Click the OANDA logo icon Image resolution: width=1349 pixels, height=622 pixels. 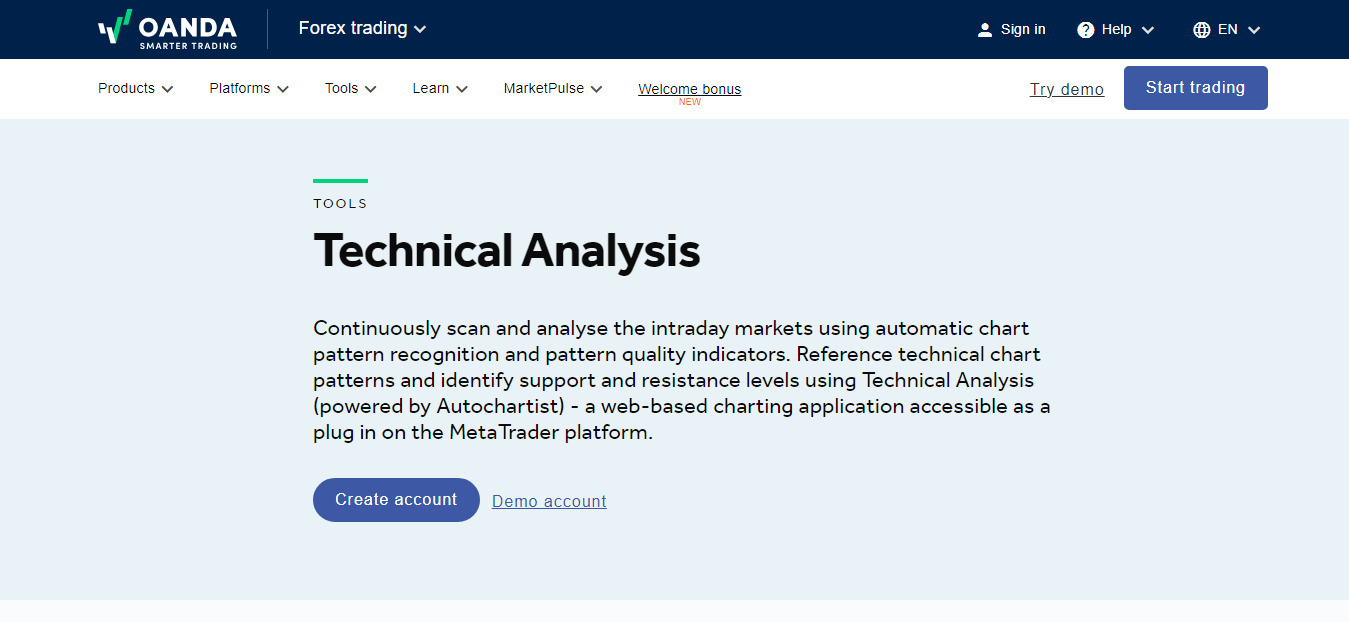115,26
